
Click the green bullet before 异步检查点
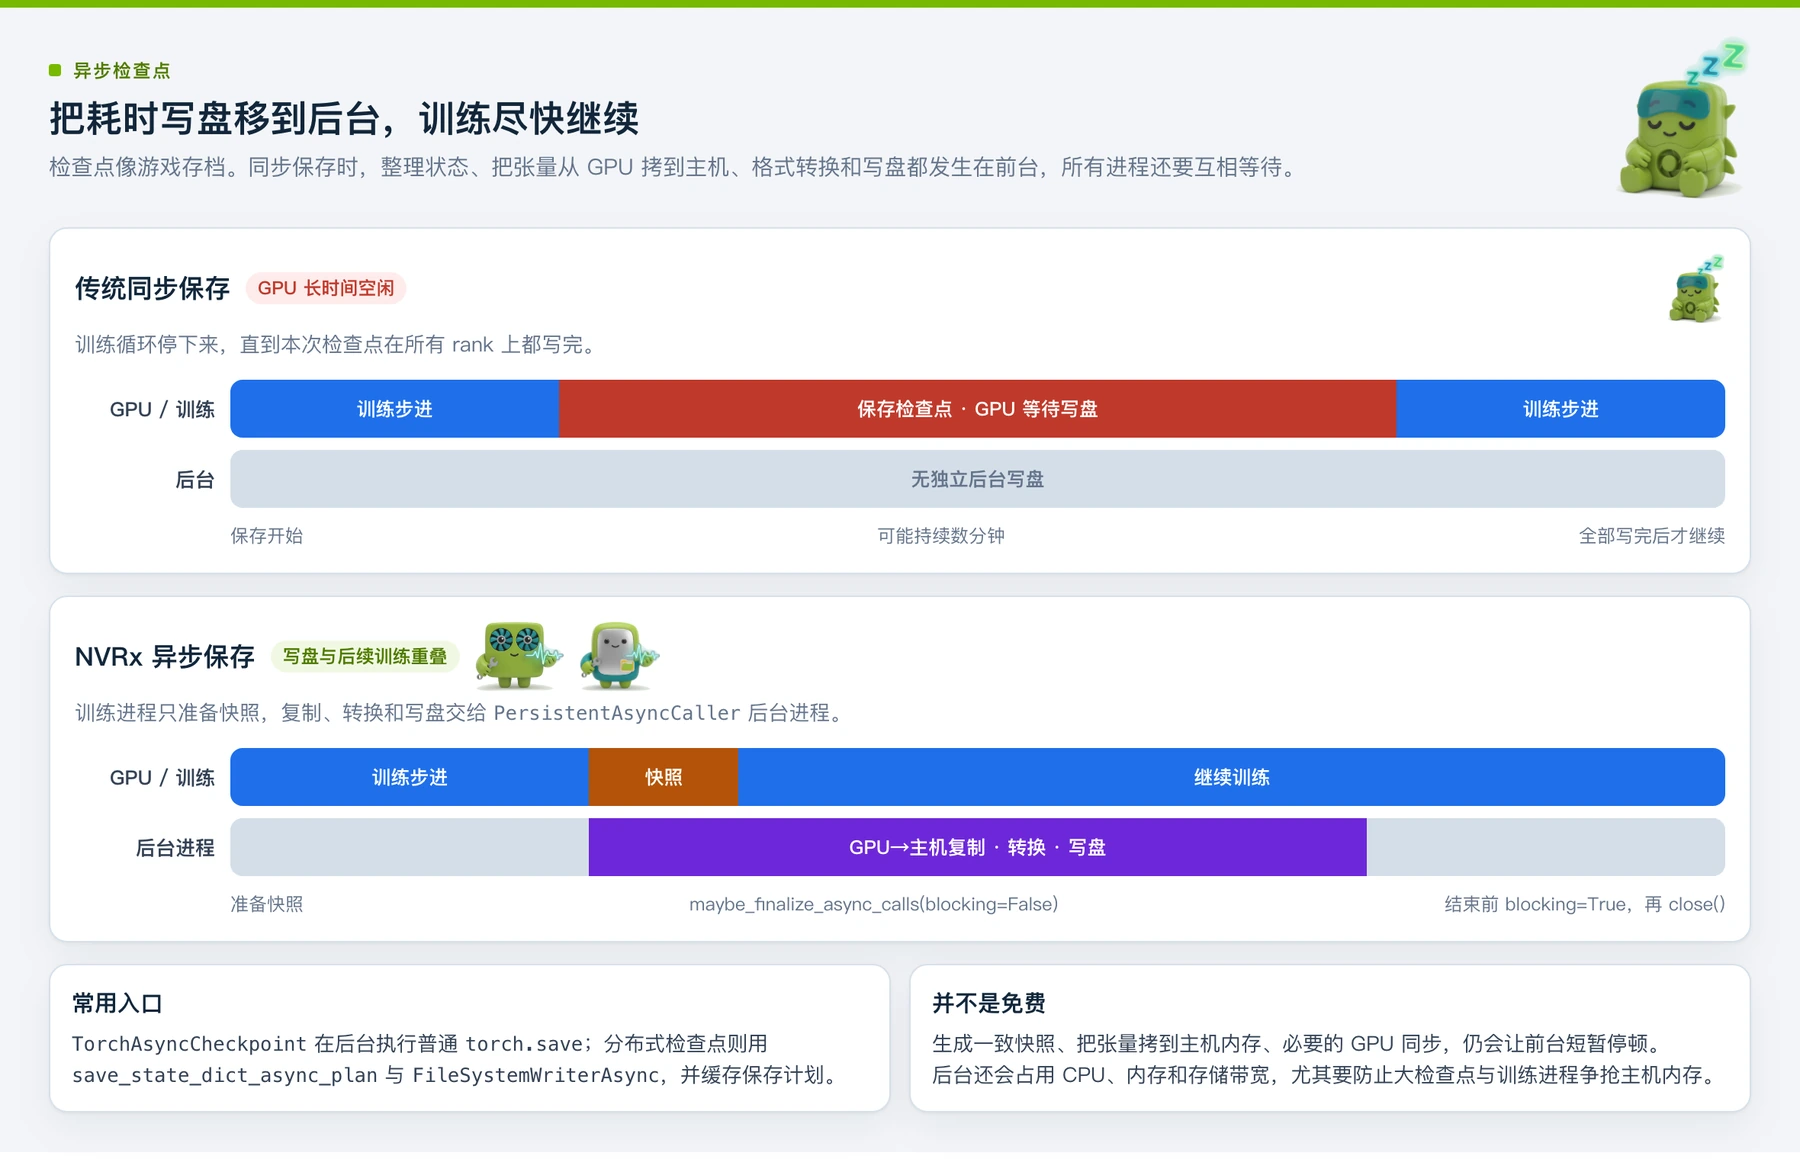[55, 70]
